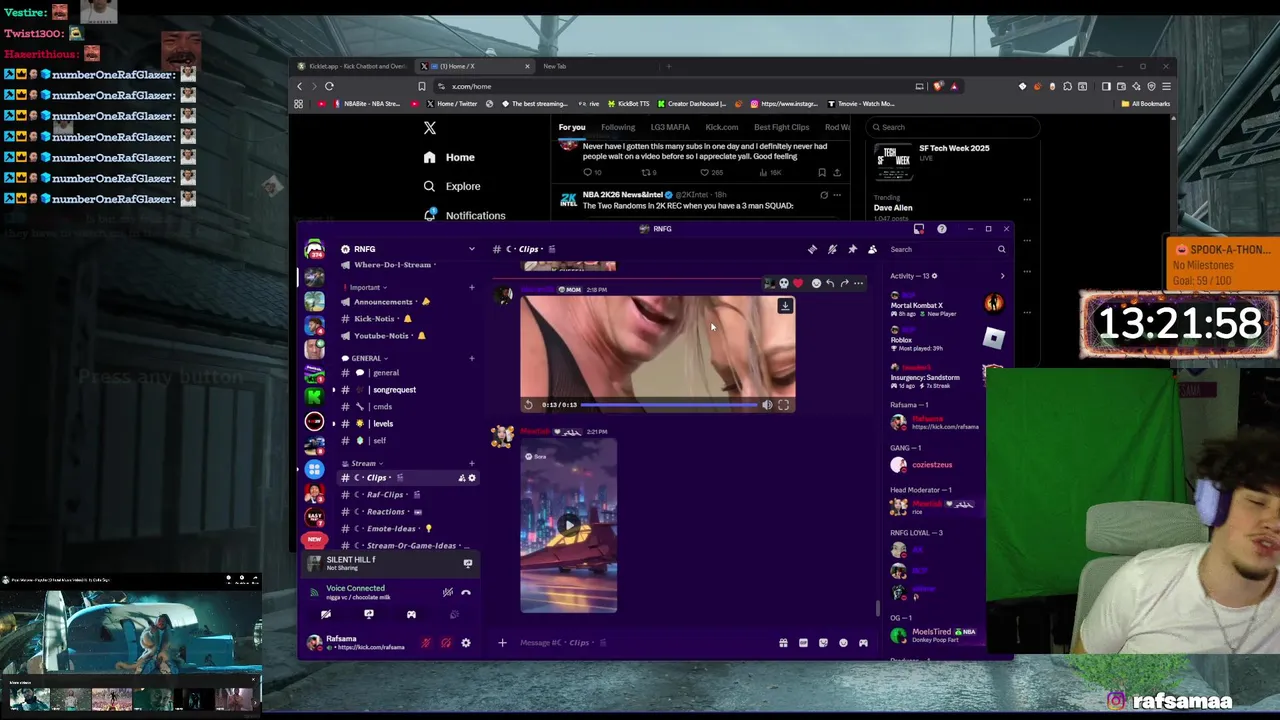Screen dimensions: 1280x720
Task: Open Kick.com tab on X timeline
Action: coord(722,127)
